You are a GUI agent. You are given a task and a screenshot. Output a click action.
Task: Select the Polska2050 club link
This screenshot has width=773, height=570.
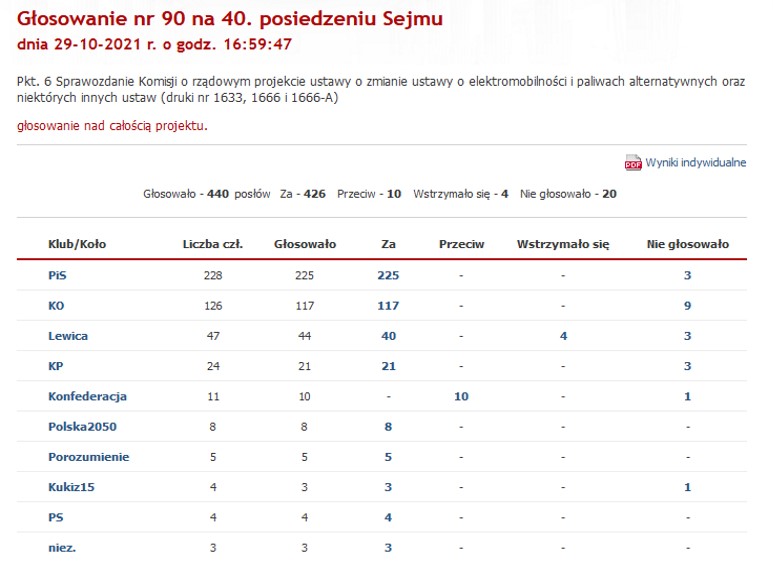click(x=82, y=427)
